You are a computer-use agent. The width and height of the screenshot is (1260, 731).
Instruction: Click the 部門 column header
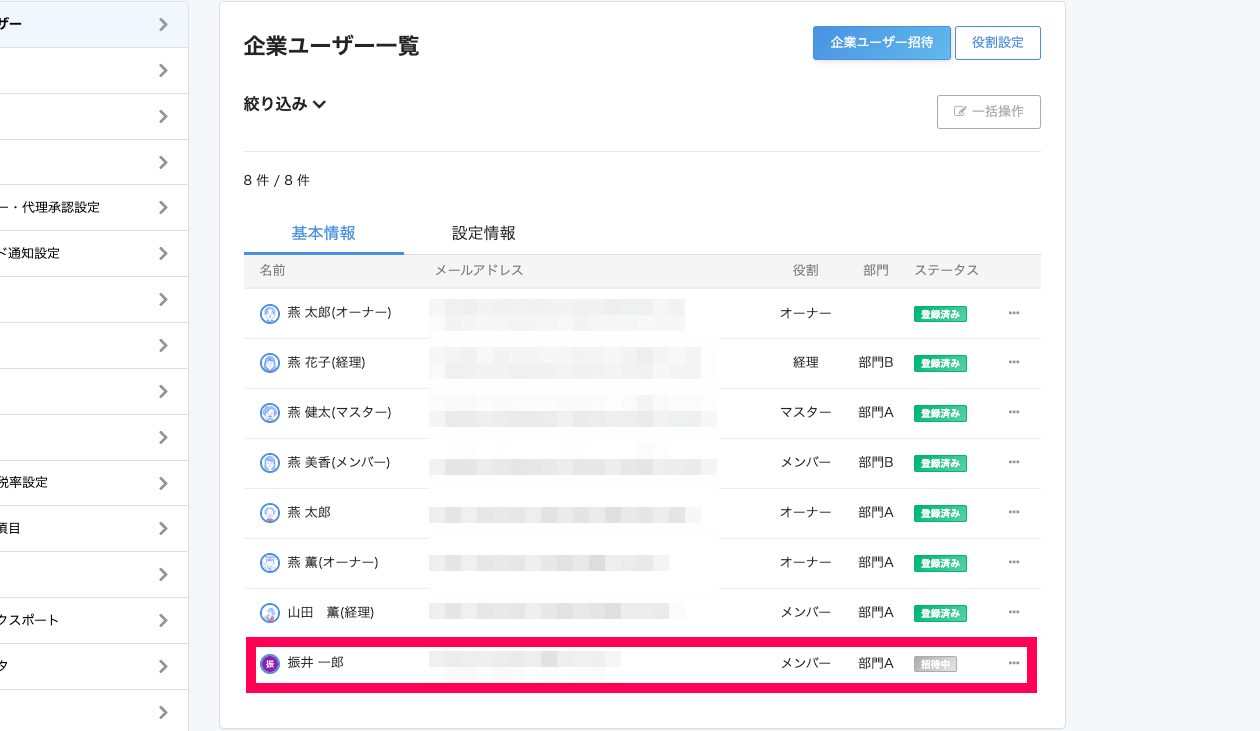coord(876,271)
